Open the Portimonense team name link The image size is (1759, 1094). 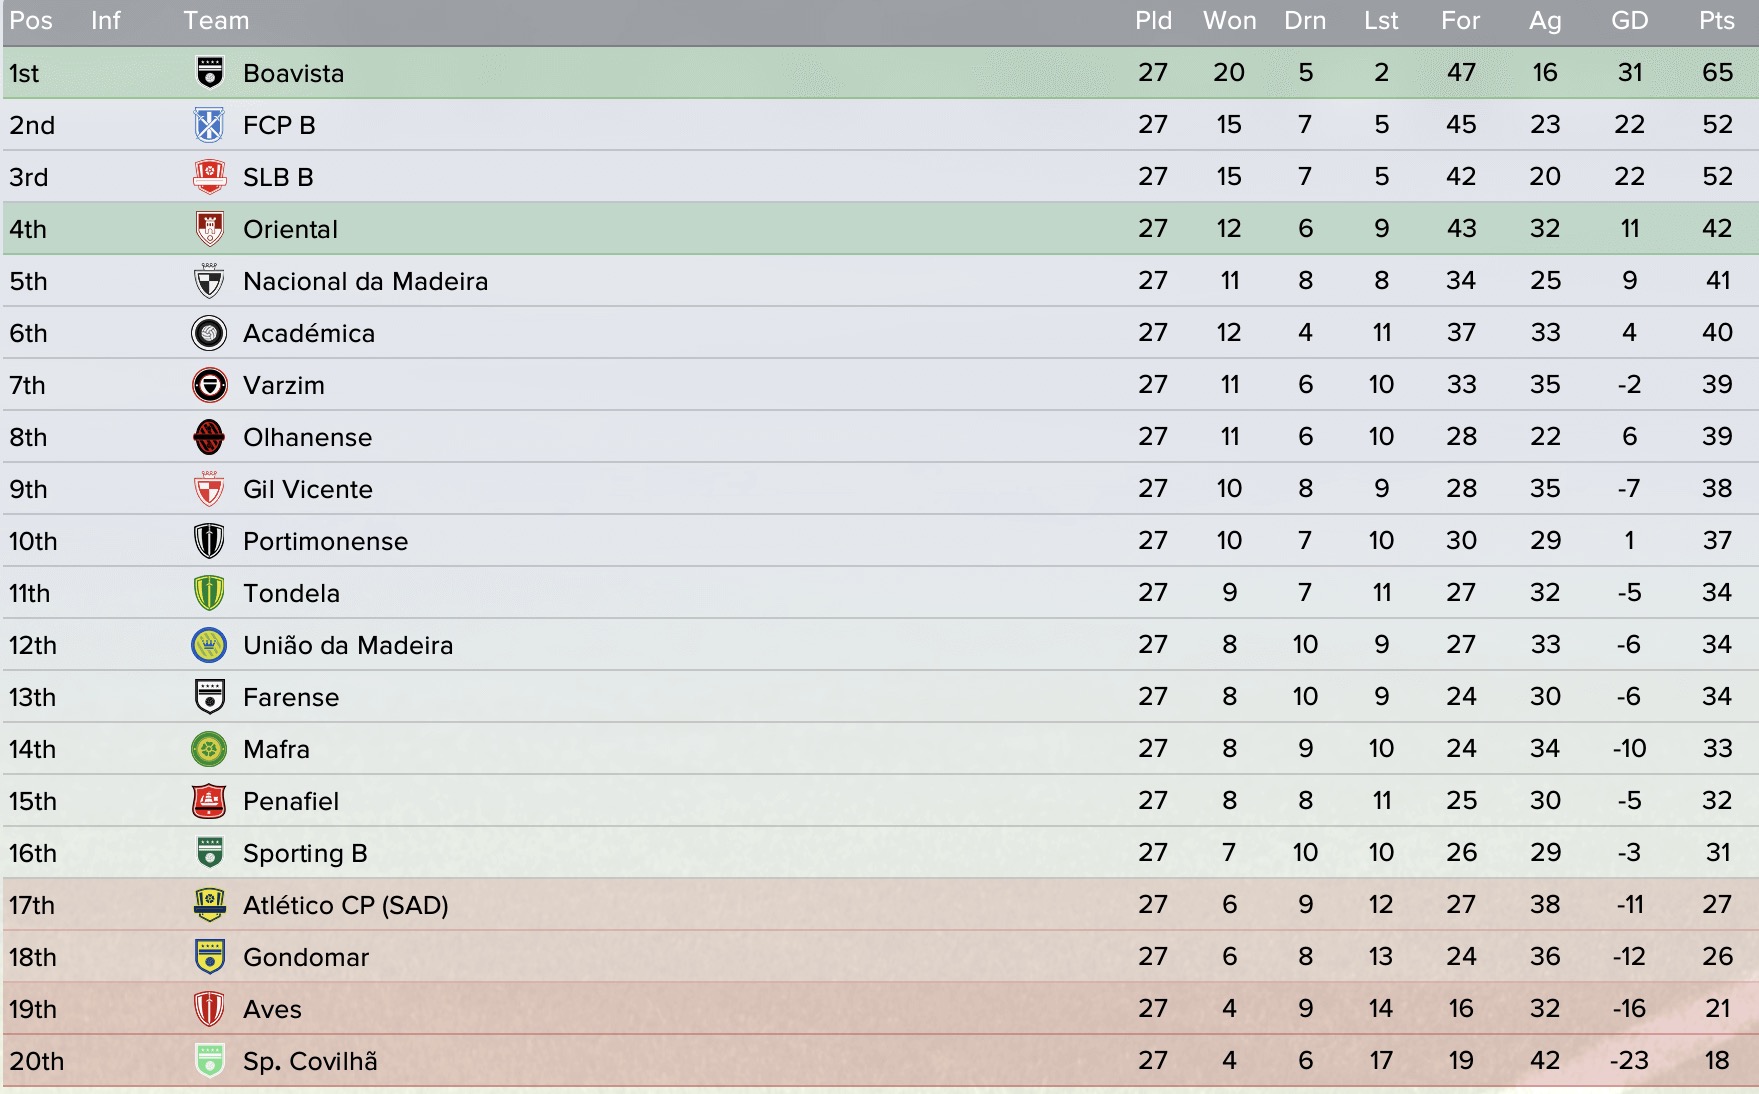(325, 541)
